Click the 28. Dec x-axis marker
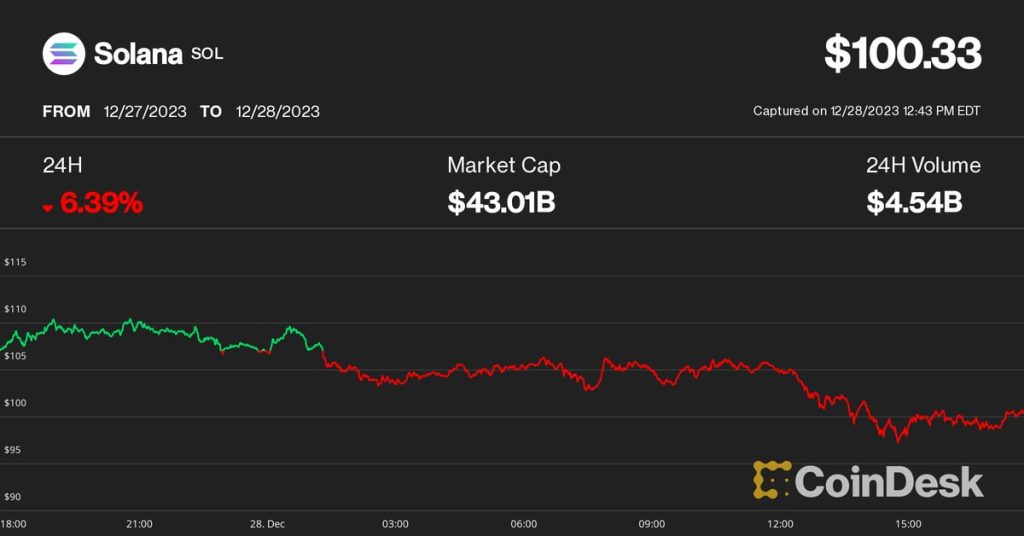This screenshot has width=1024, height=536. [x=267, y=524]
